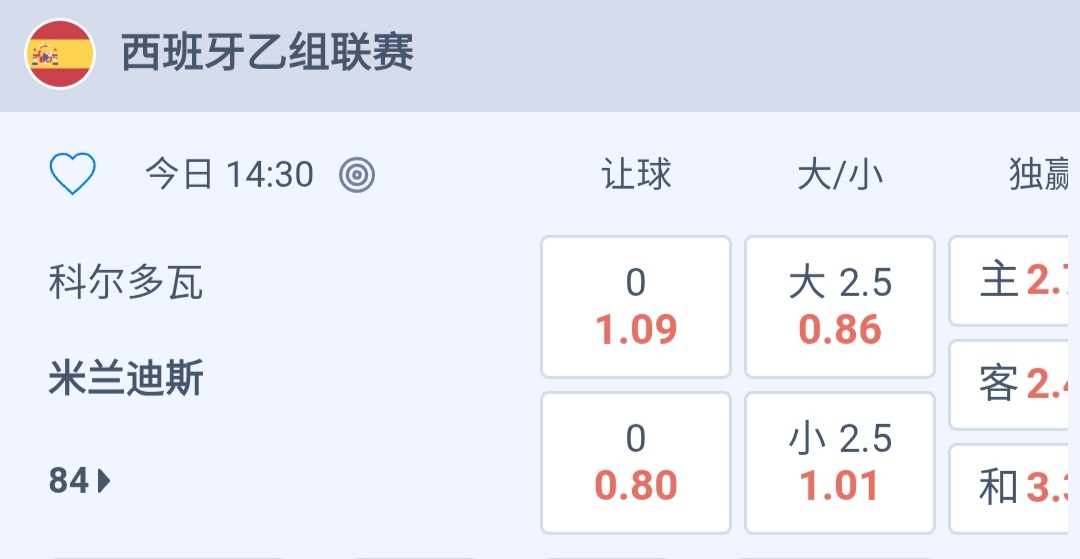Favorite the match with the heart icon
The image size is (1080, 559).
point(72,175)
